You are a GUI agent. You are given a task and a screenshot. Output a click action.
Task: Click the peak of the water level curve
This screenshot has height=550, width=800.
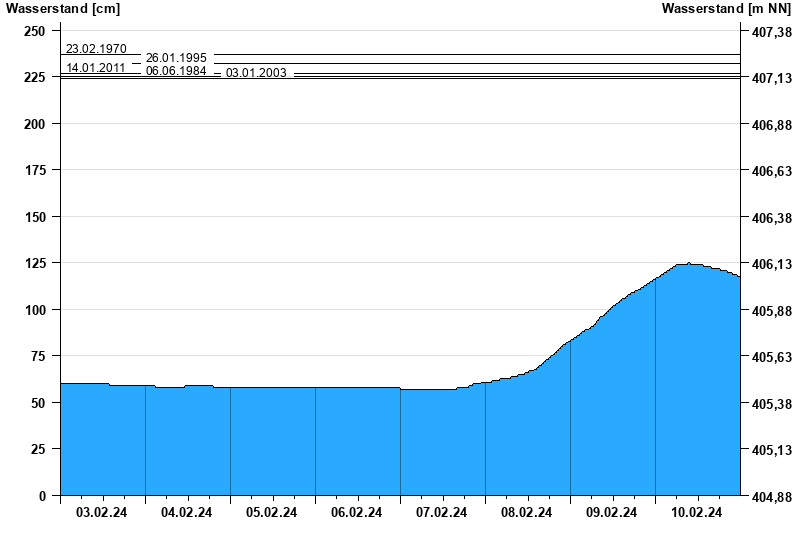(x=688, y=264)
